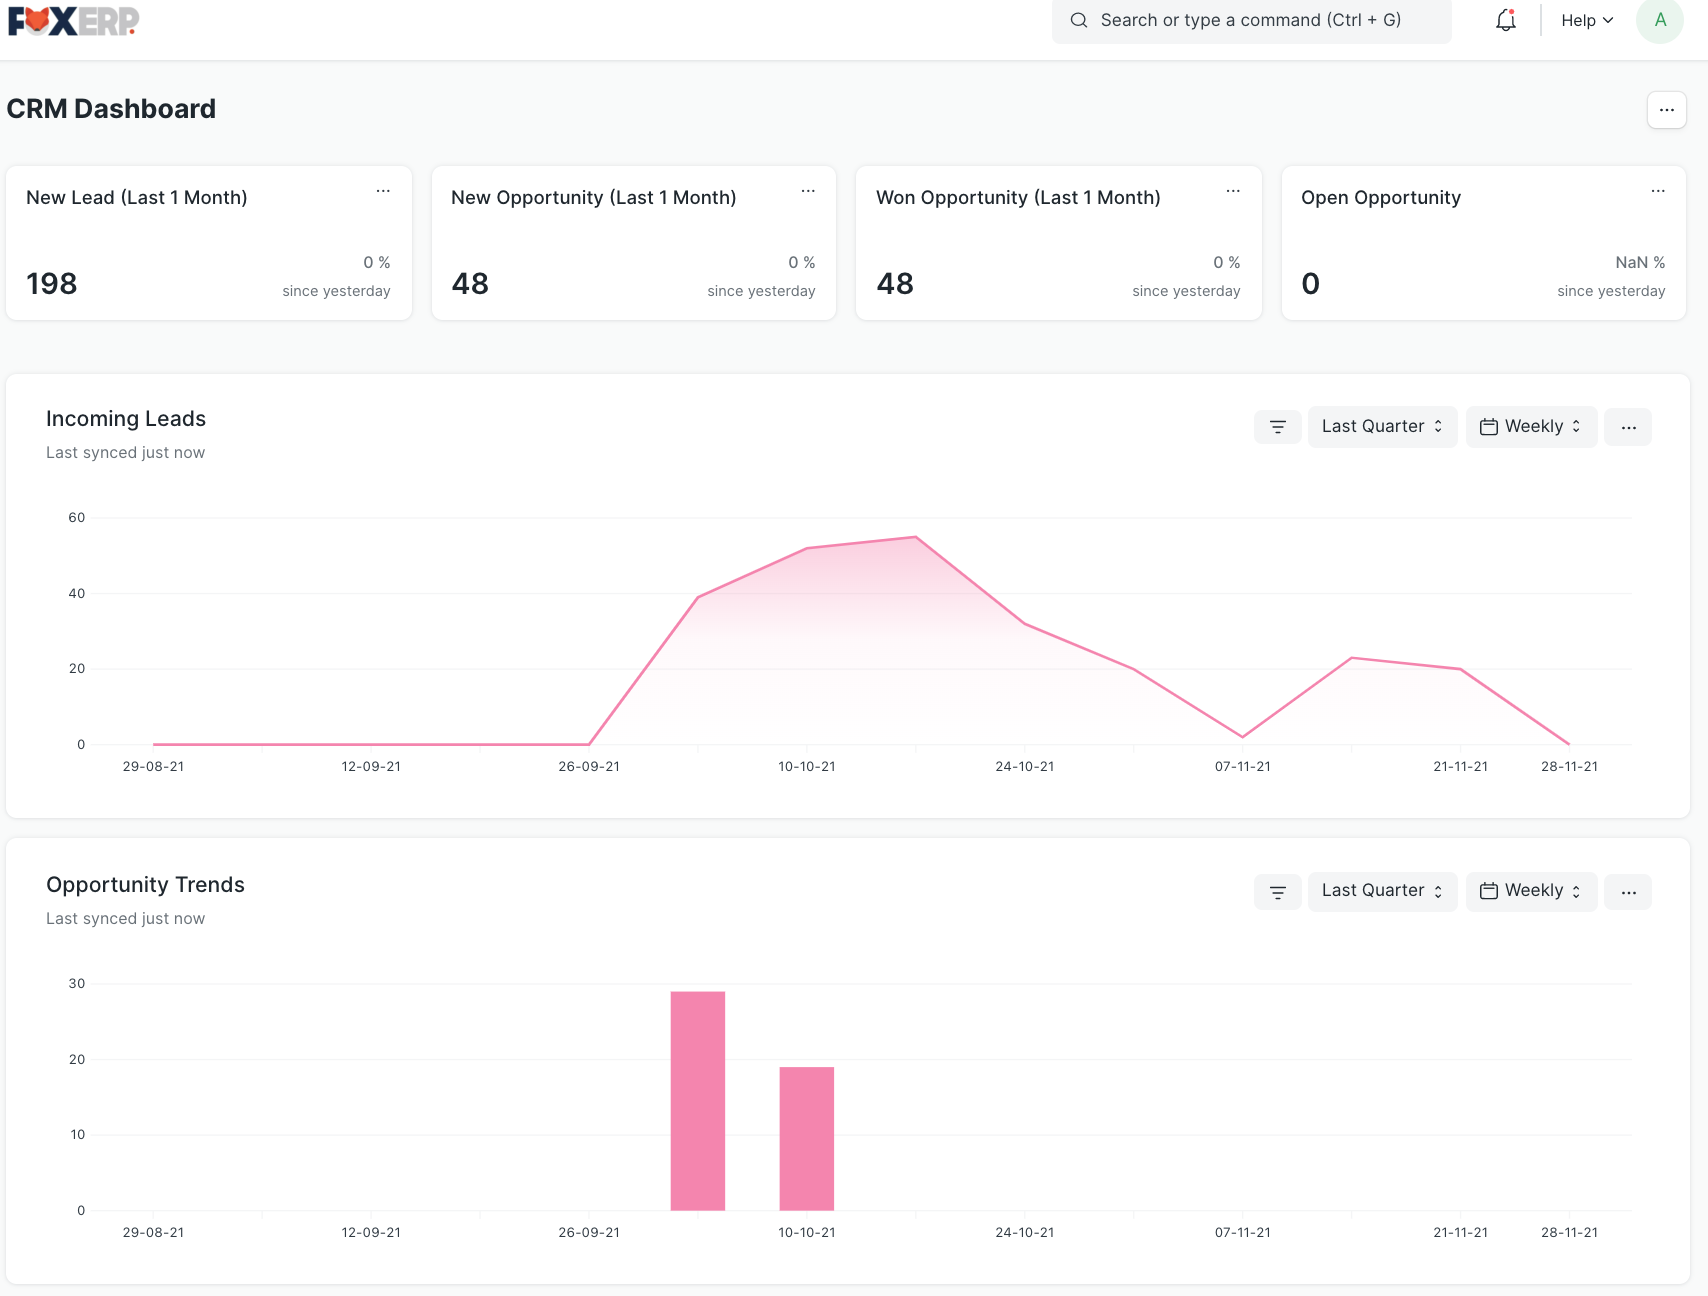Open the user avatar menu
This screenshot has height=1296, width=1708.
tap(1660, 20)
